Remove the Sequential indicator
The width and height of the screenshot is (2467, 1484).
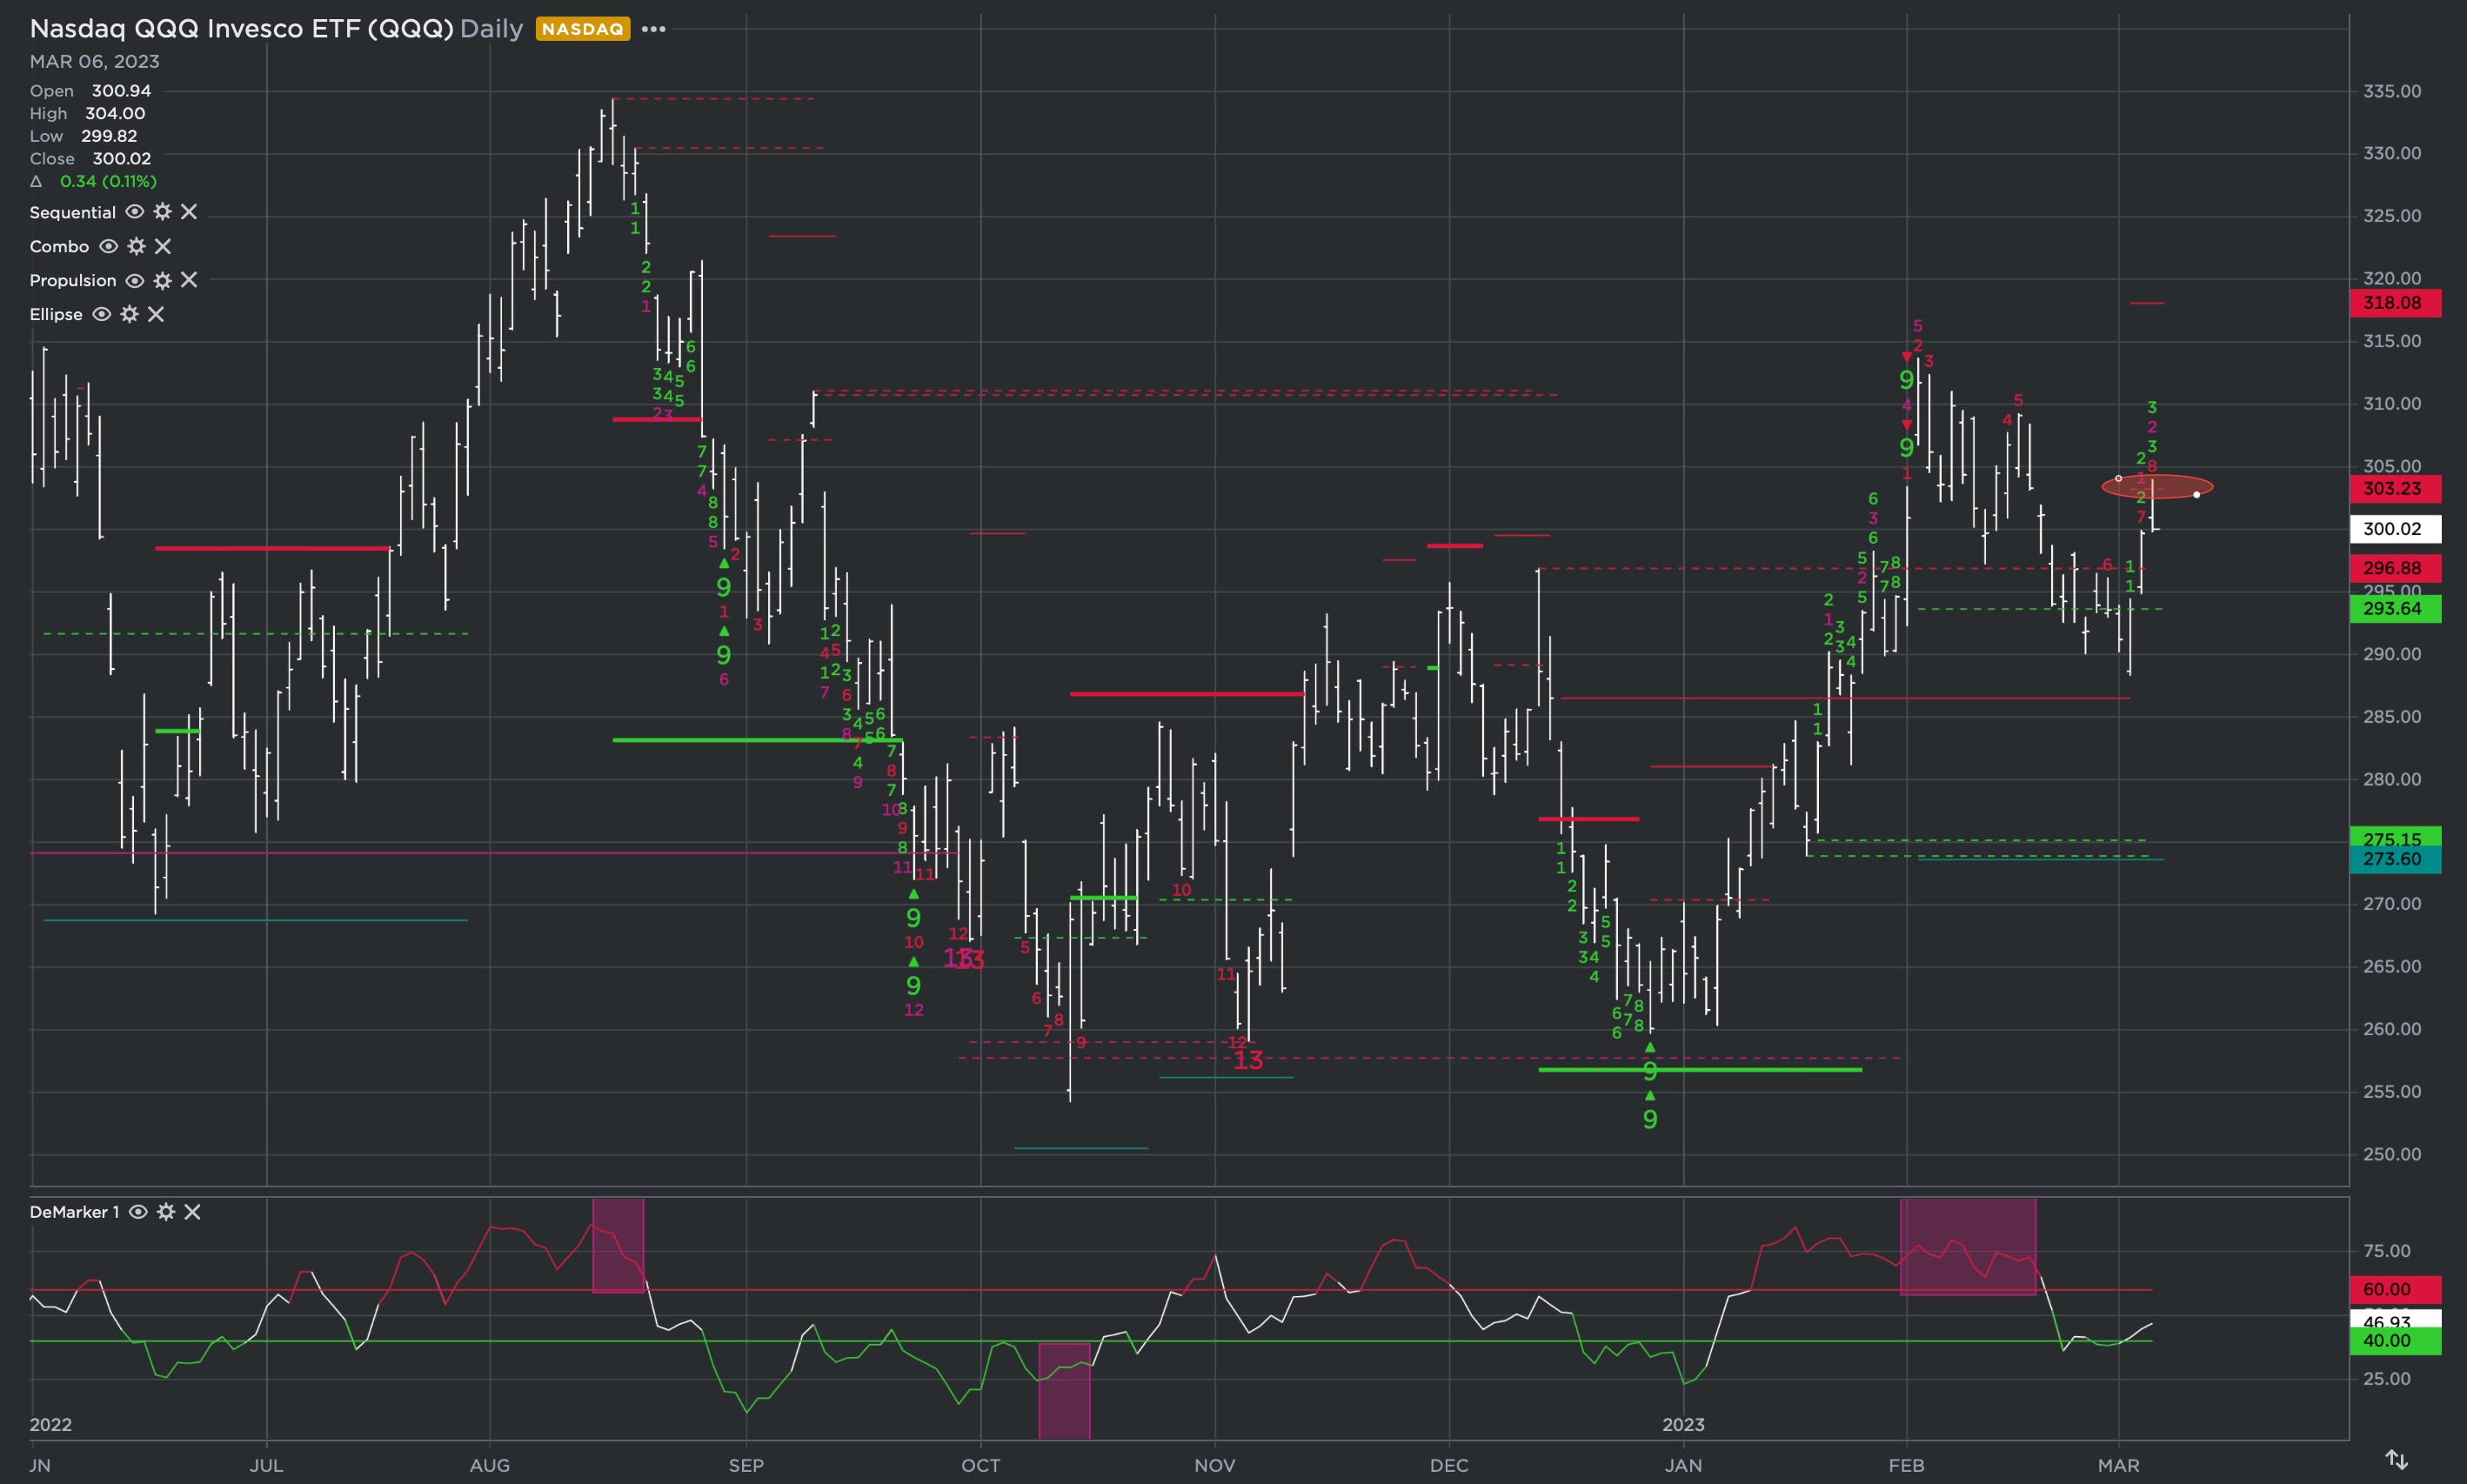[x=189, y=212]
